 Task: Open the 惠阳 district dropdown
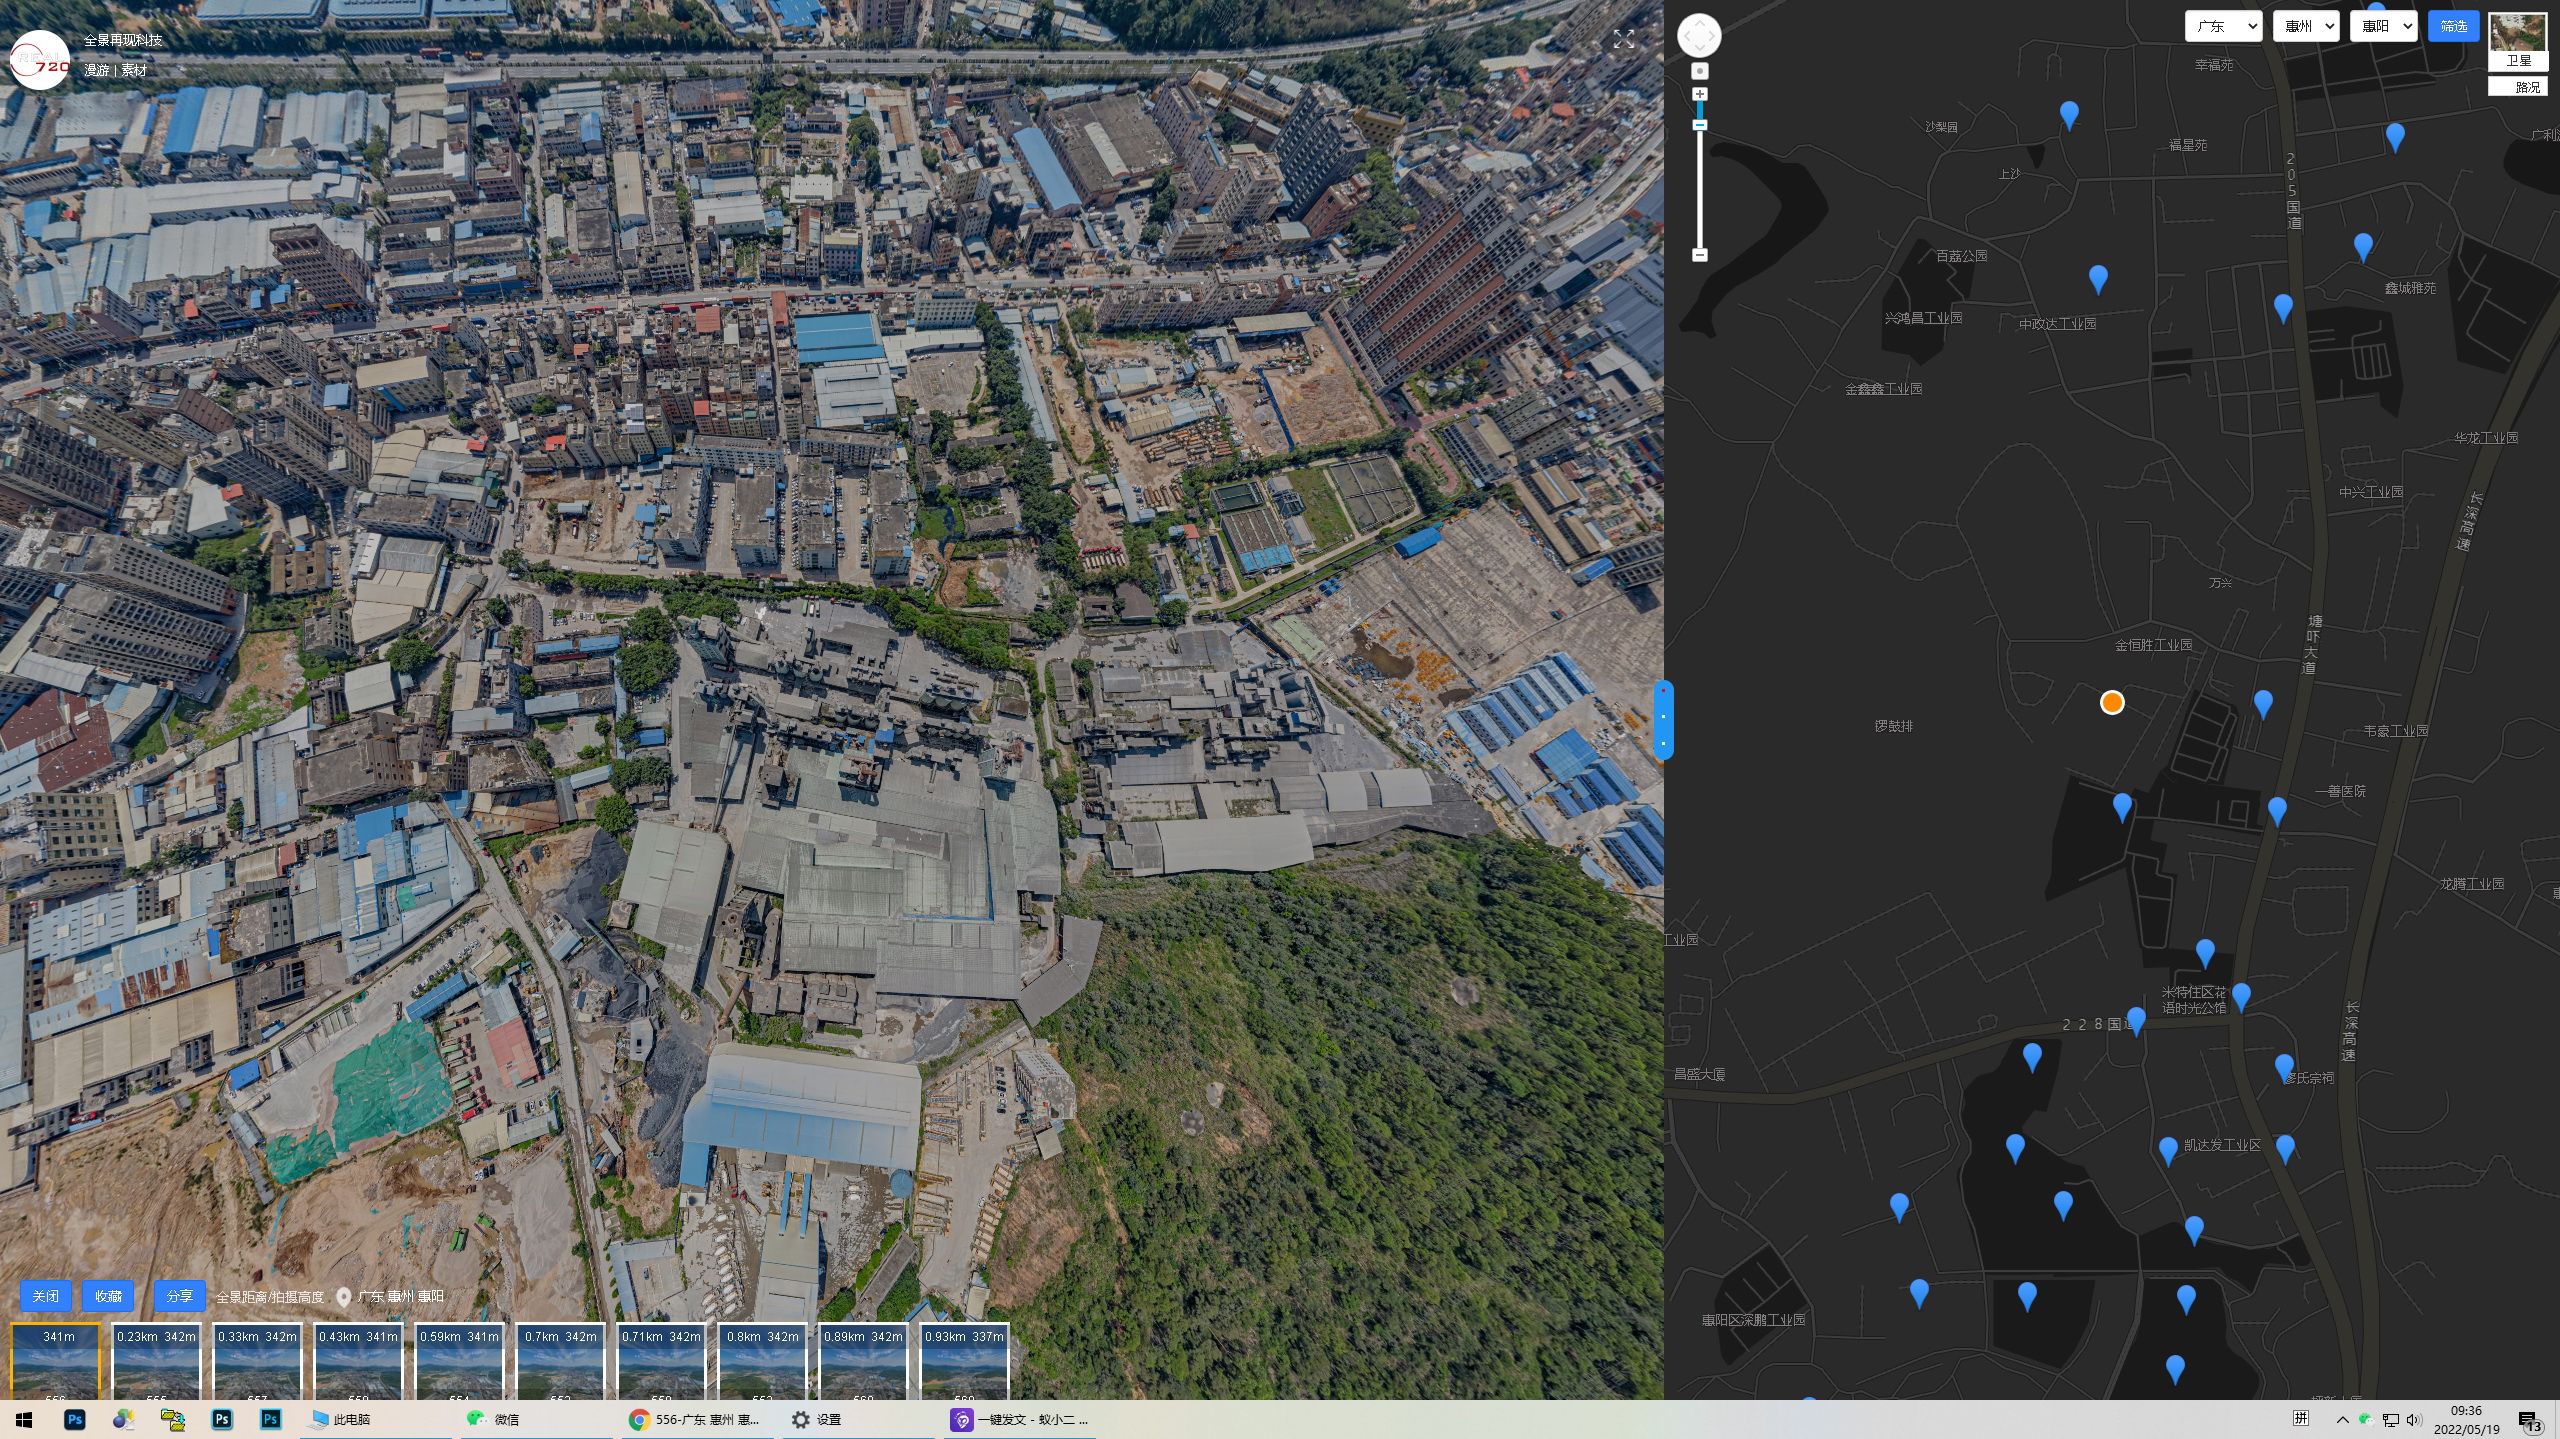(2385, 26)
